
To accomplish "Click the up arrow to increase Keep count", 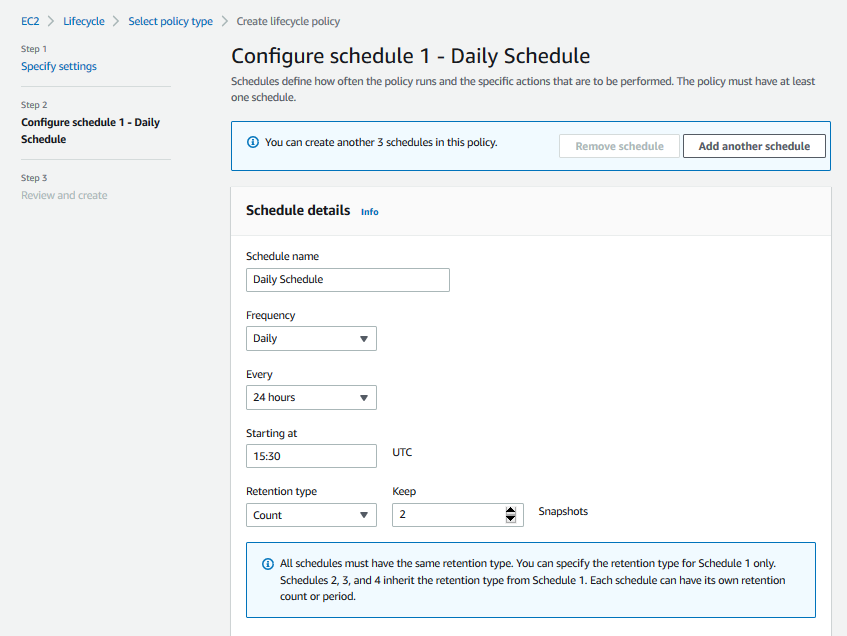I will tap(509, 510).
